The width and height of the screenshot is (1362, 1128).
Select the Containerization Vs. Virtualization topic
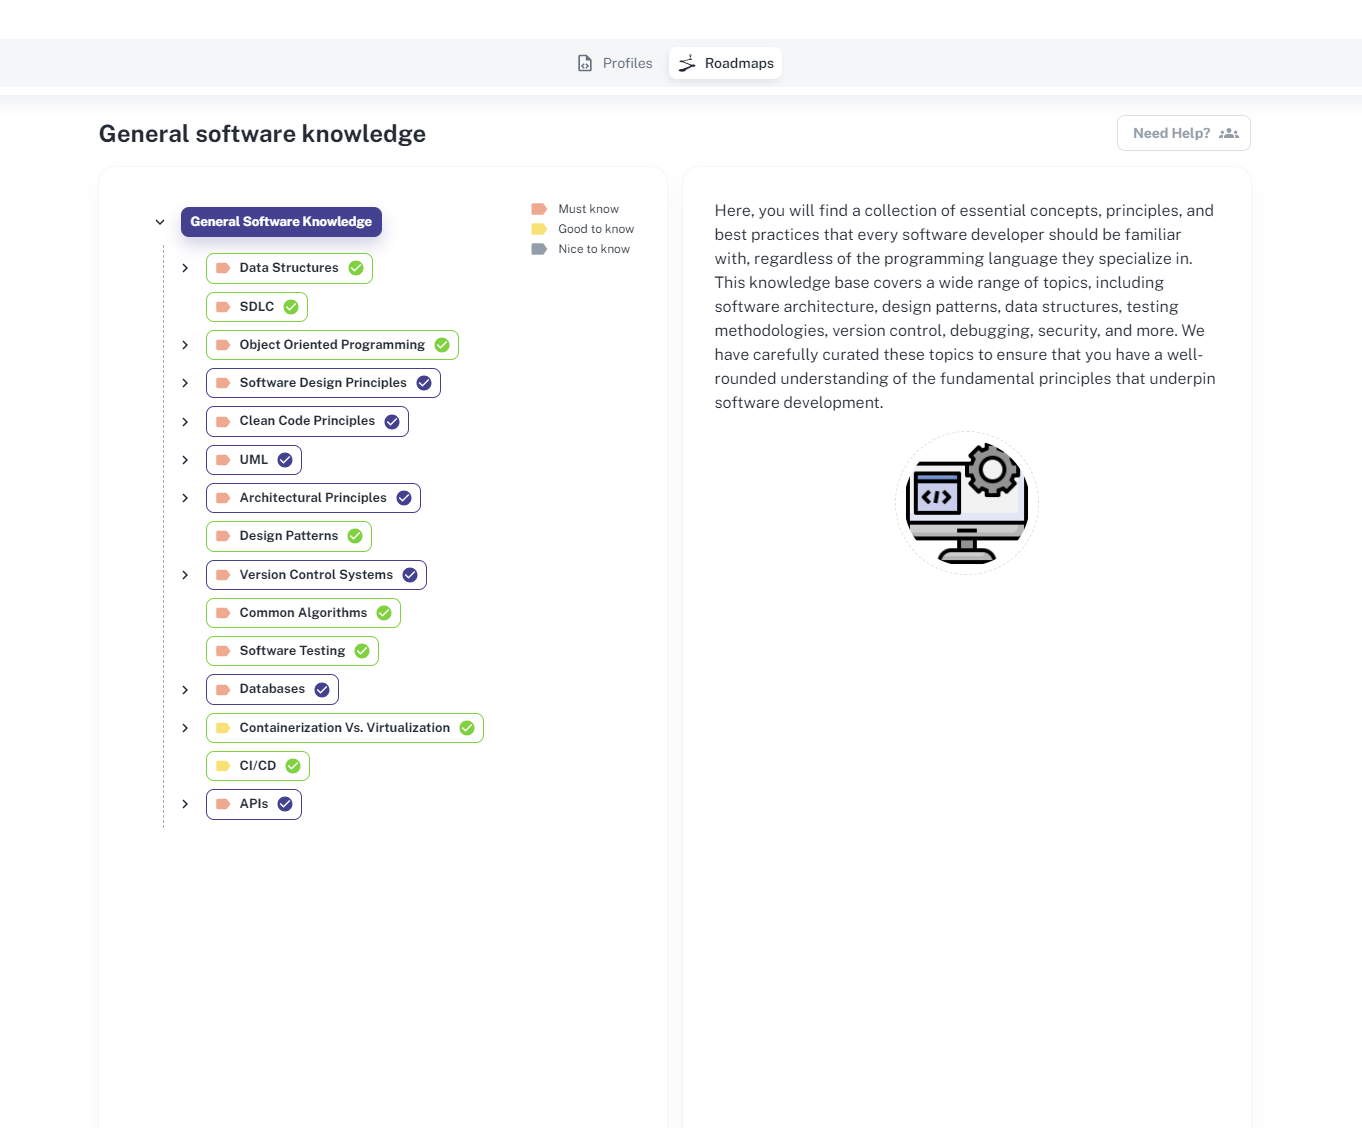[x=344, y=727]
